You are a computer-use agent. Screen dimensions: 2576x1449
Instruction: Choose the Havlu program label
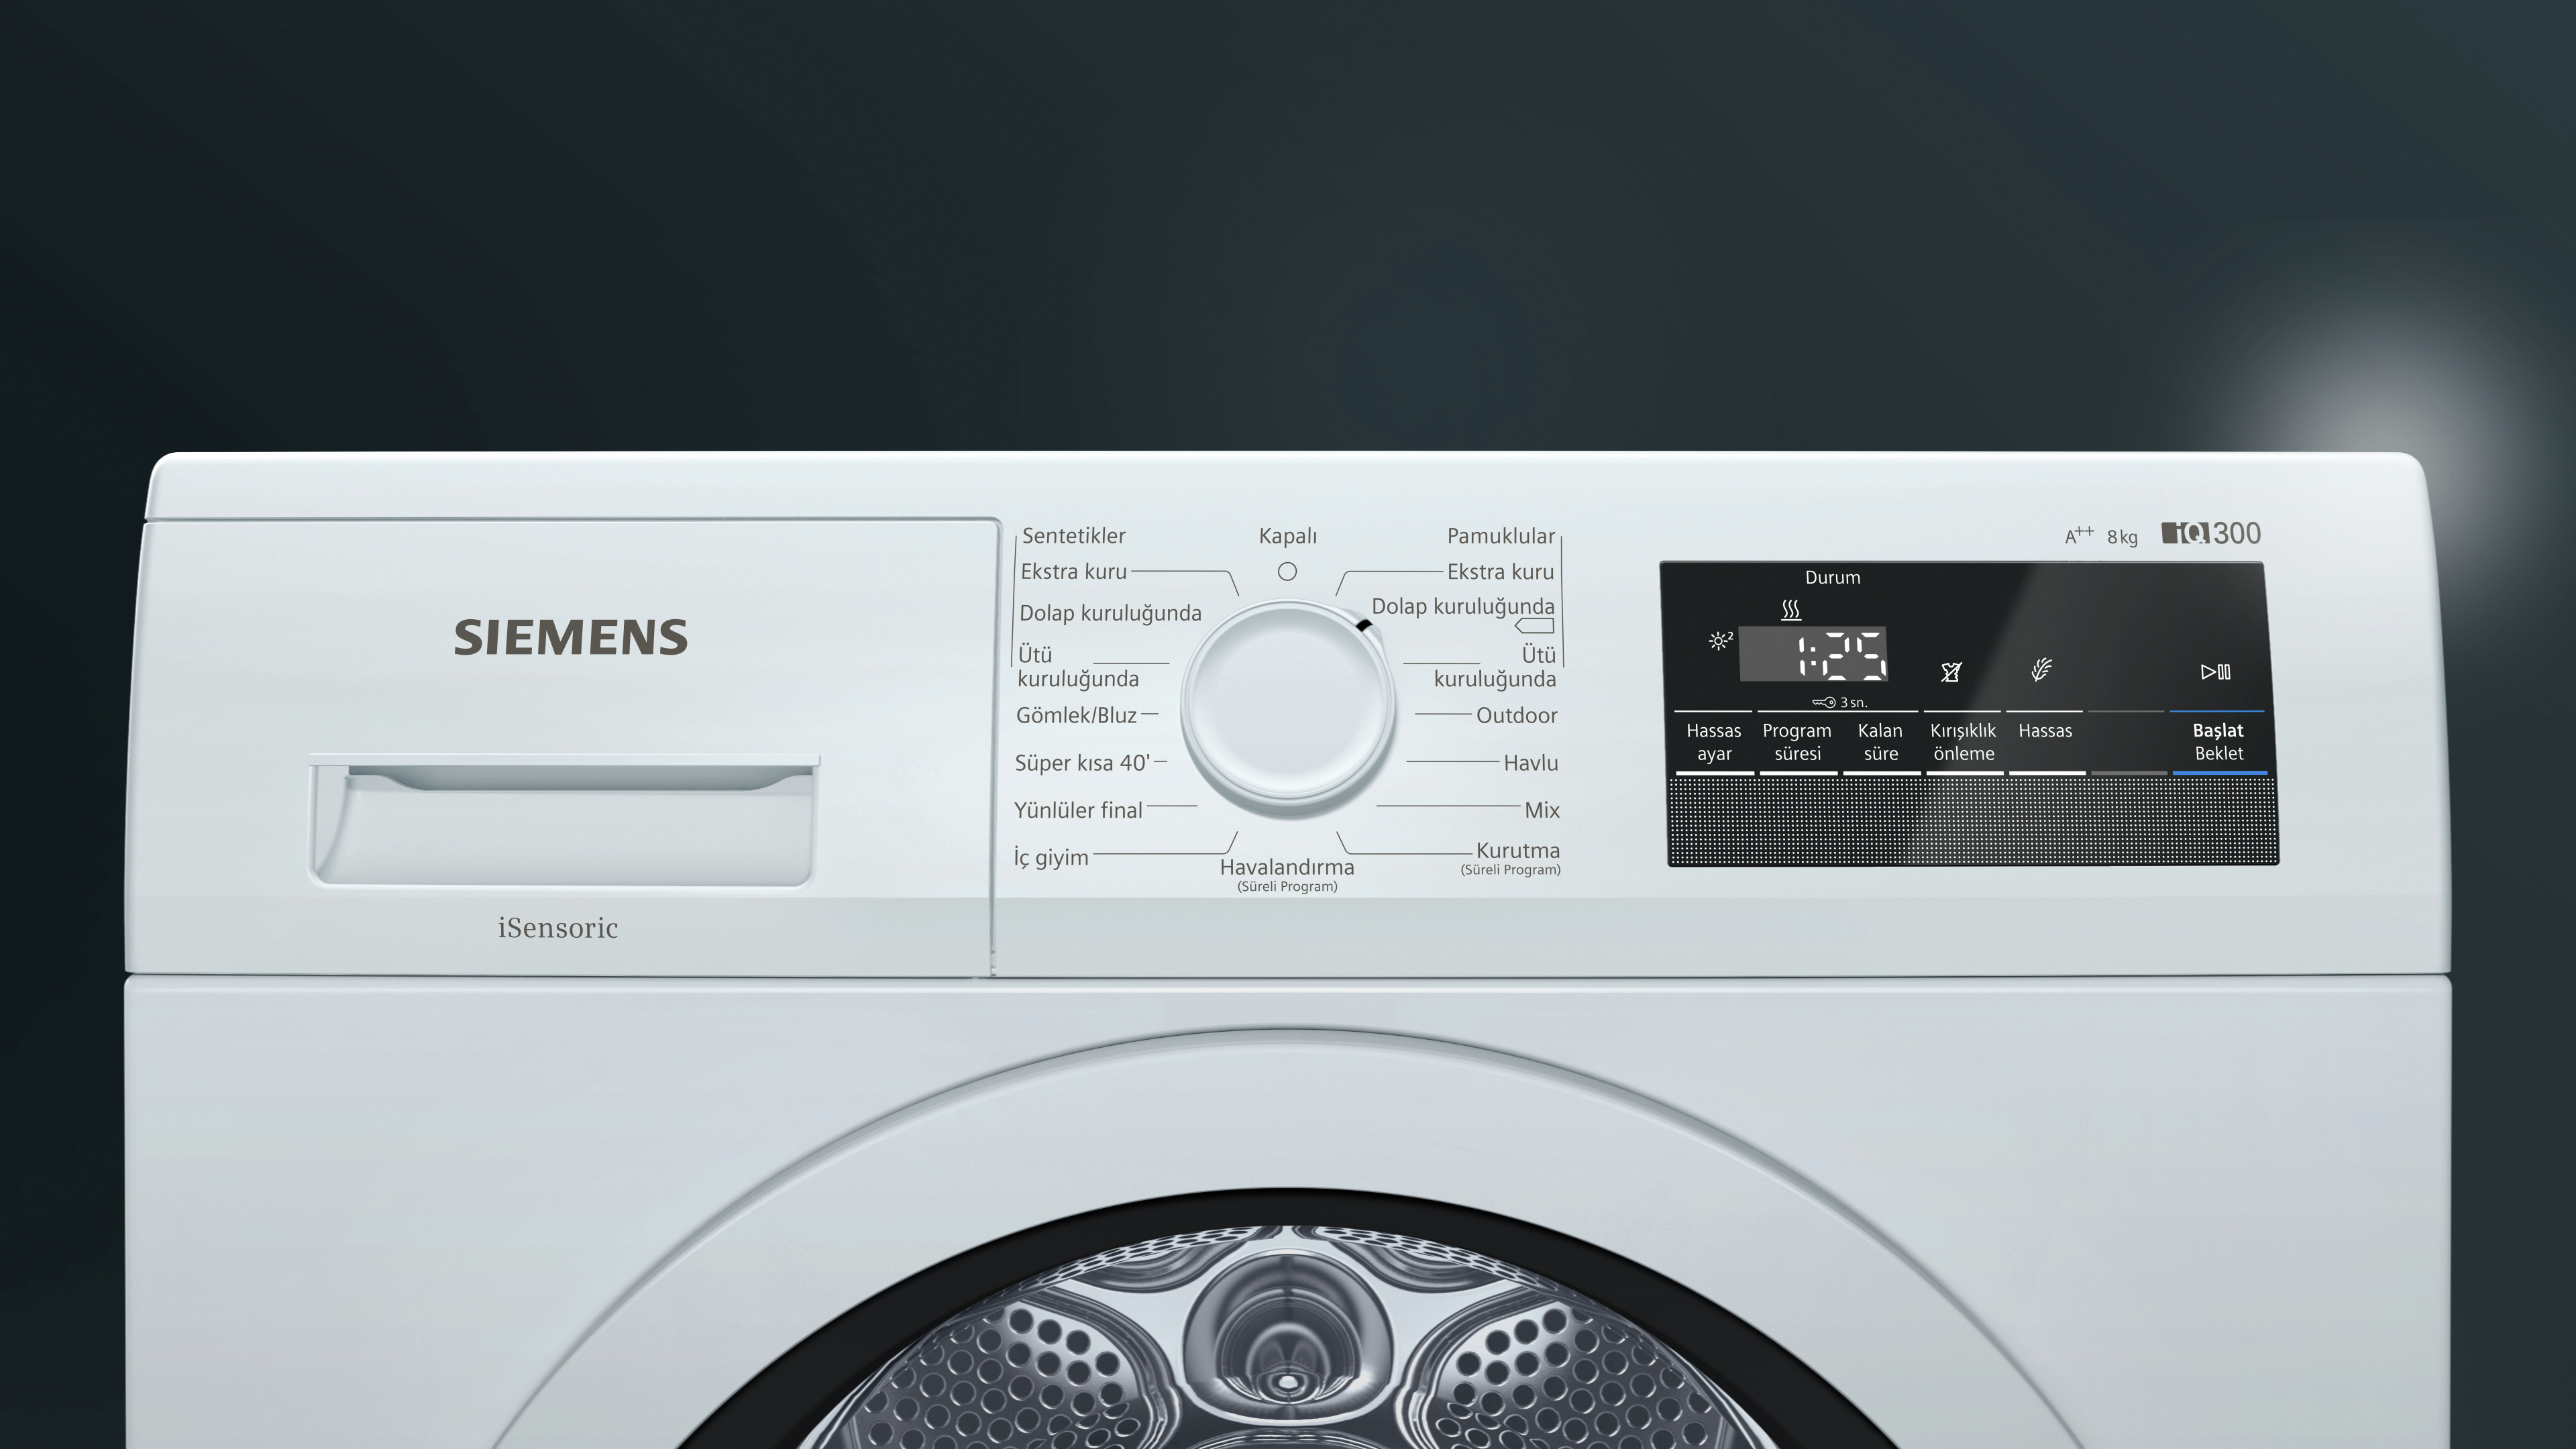pyautogui.click(x=1533, y=763)
